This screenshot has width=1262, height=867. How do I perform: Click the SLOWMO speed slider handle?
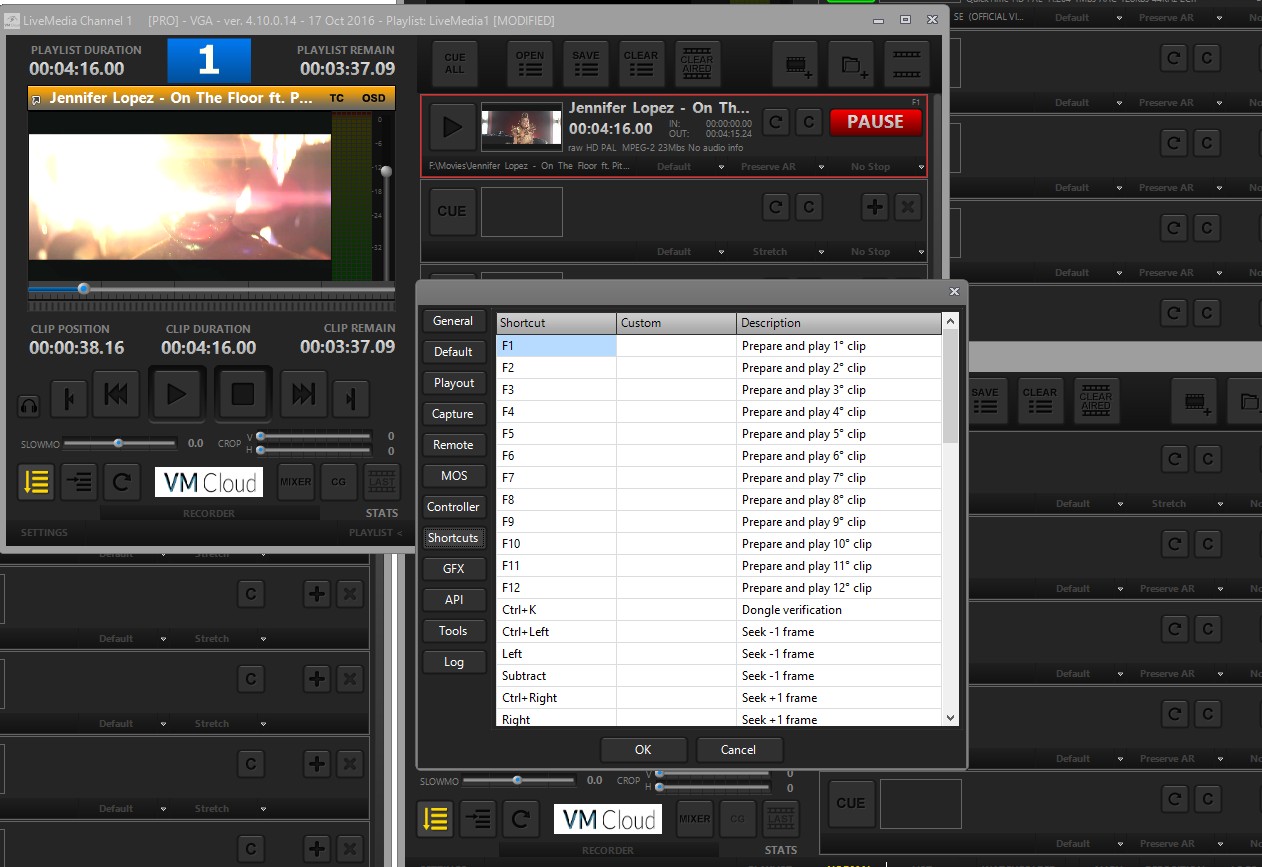pyautogui.click(x=118, y=443)
